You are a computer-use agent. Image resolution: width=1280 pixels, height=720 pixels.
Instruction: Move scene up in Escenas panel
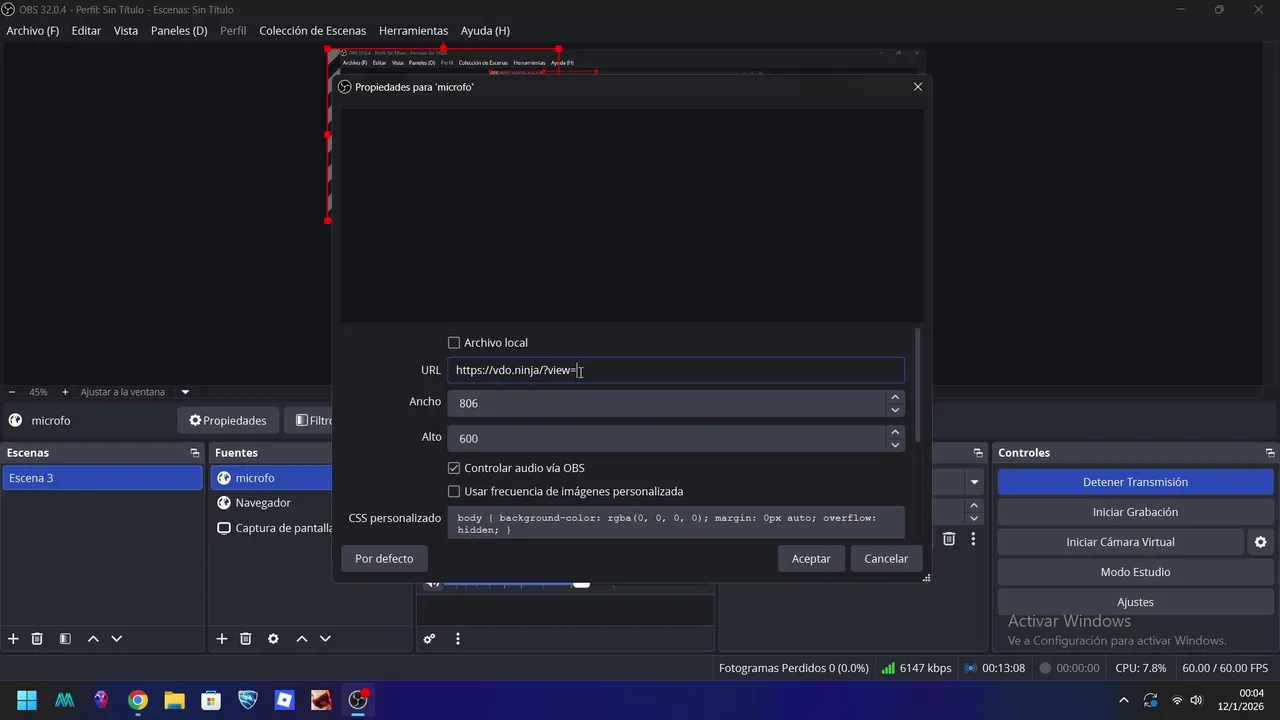(93, 639)
